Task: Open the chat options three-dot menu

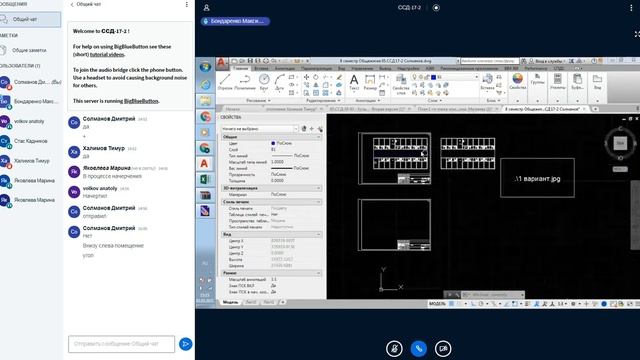Action: coord(187,4)
